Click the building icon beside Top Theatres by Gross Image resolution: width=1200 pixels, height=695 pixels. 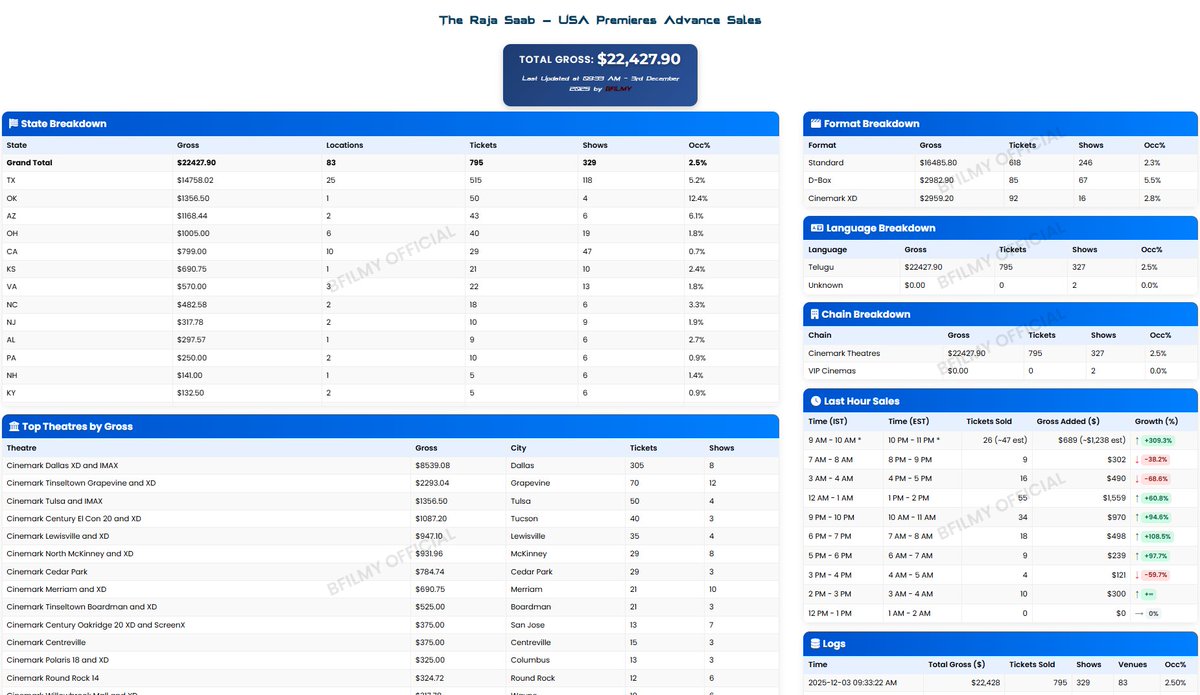tap(13, 427)
